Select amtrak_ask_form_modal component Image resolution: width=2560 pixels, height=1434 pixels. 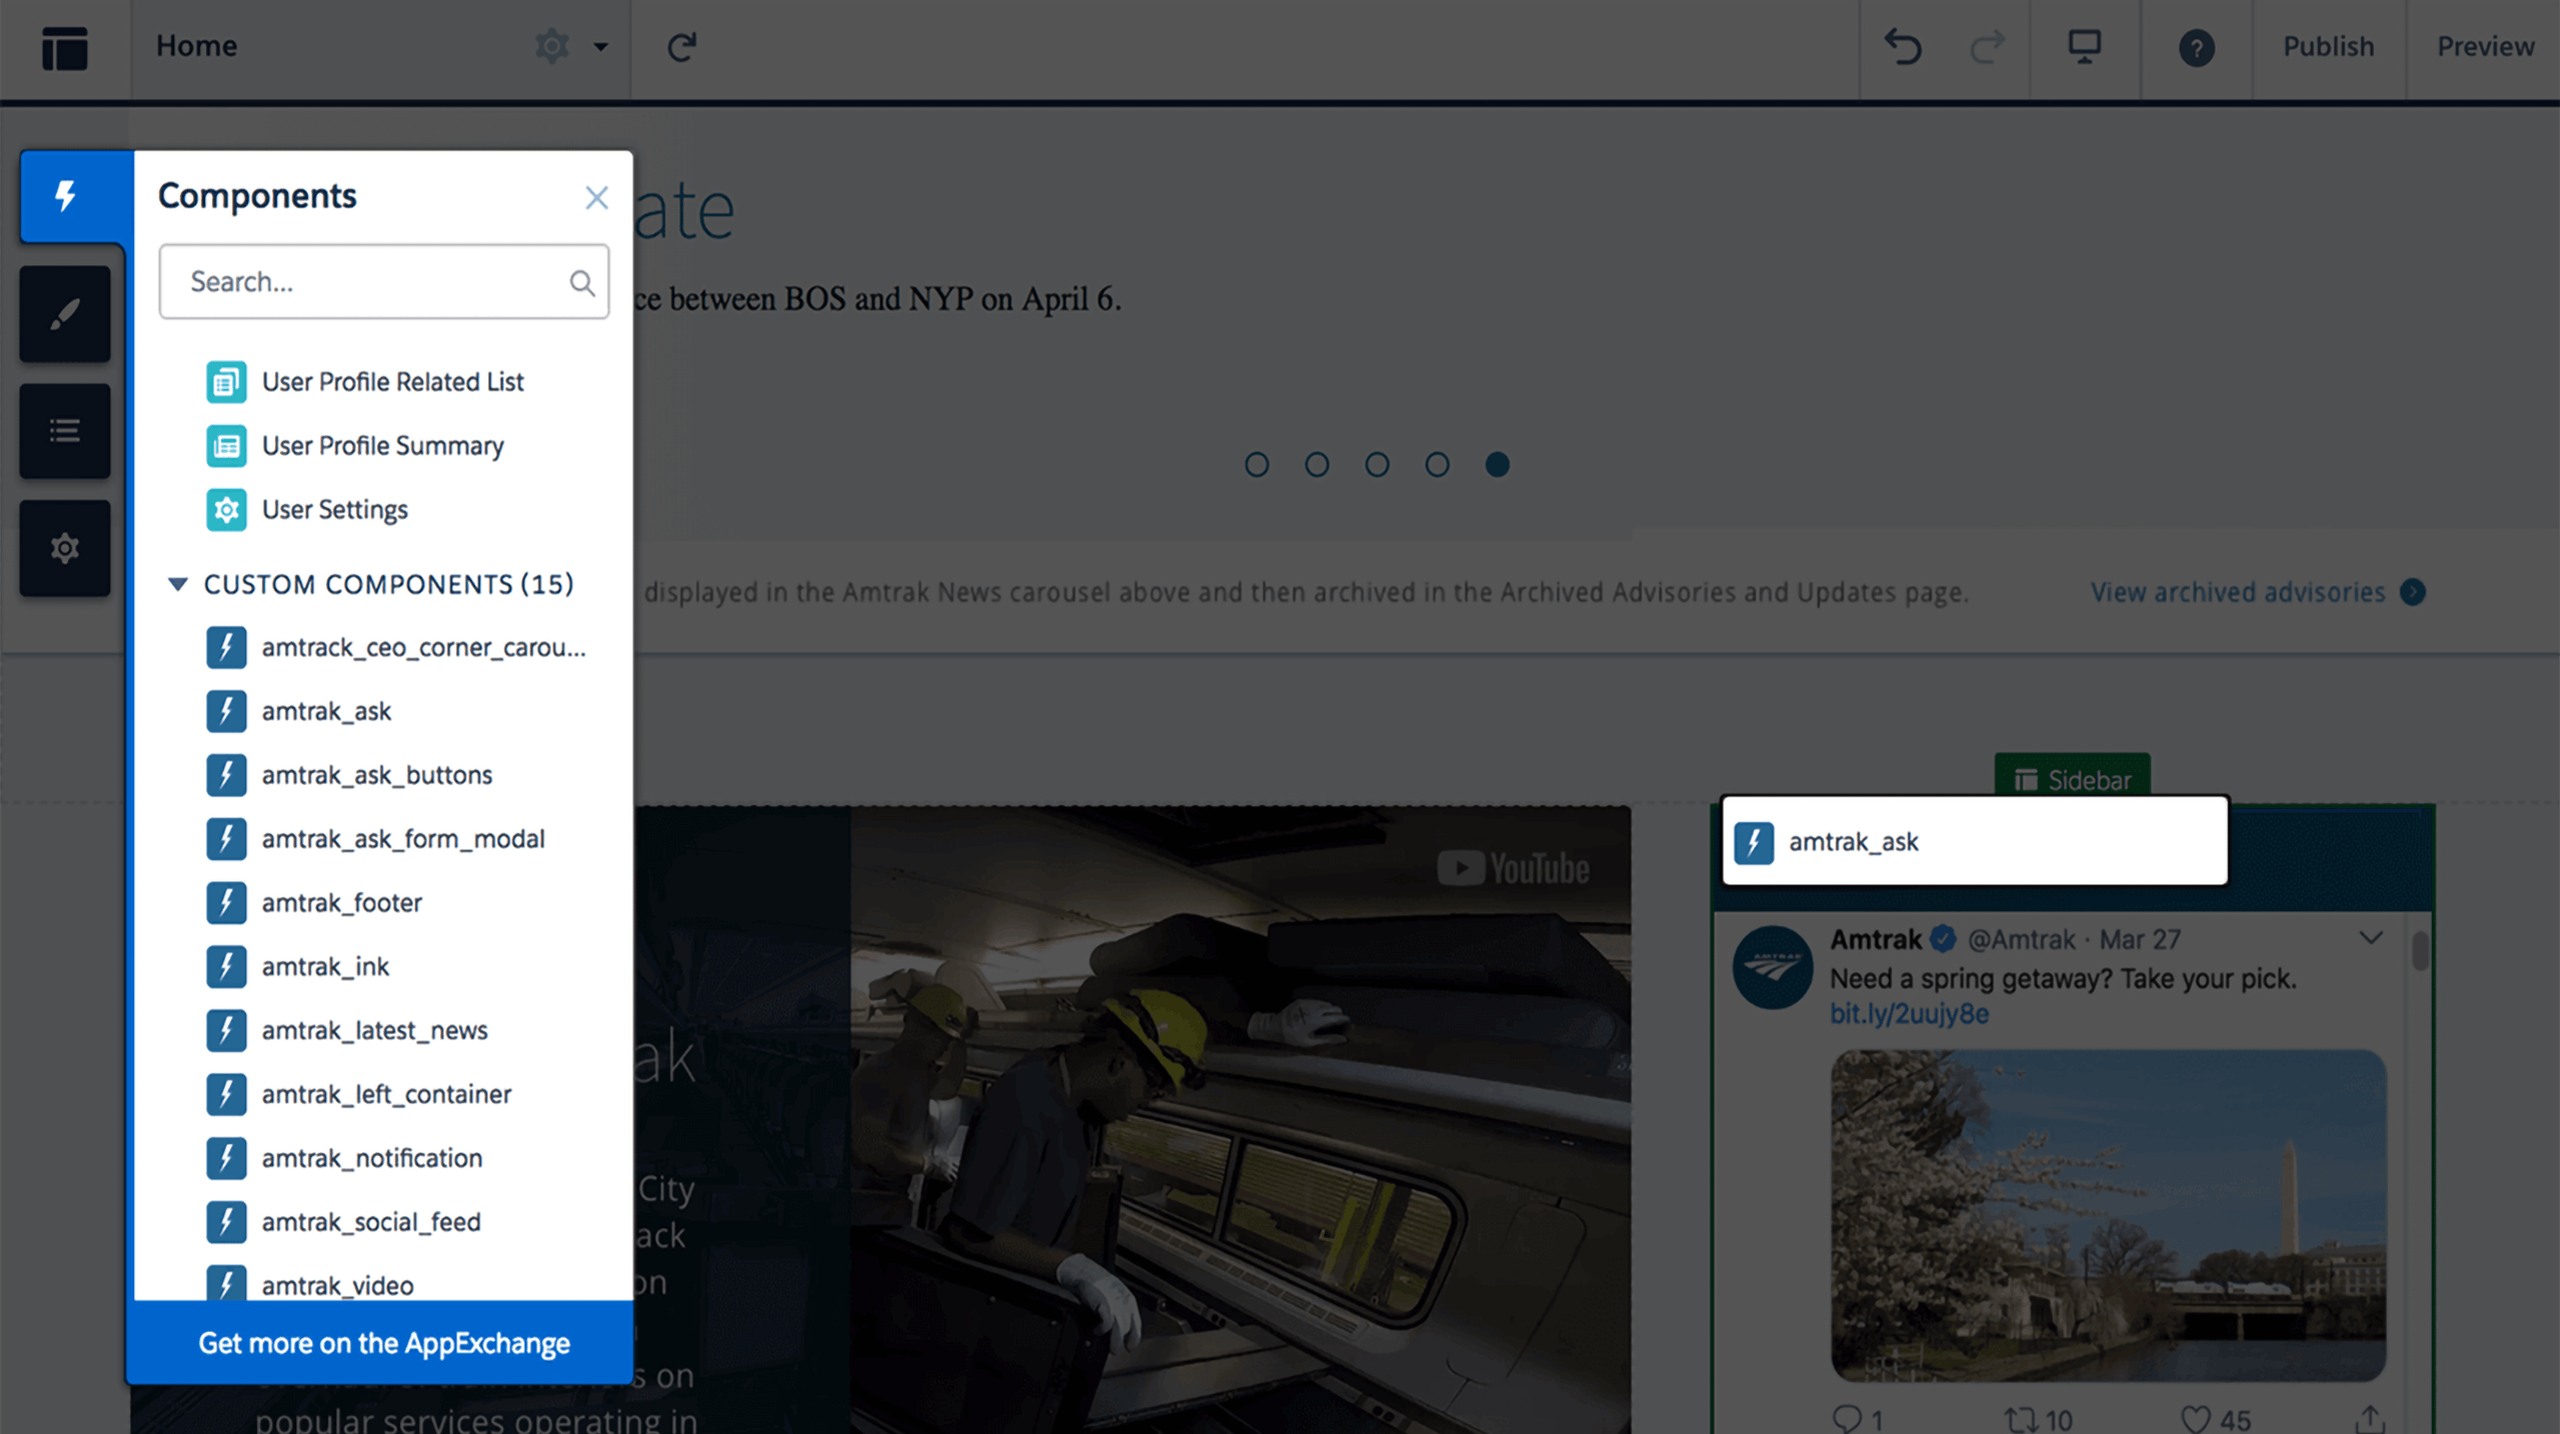click(375, 839)
